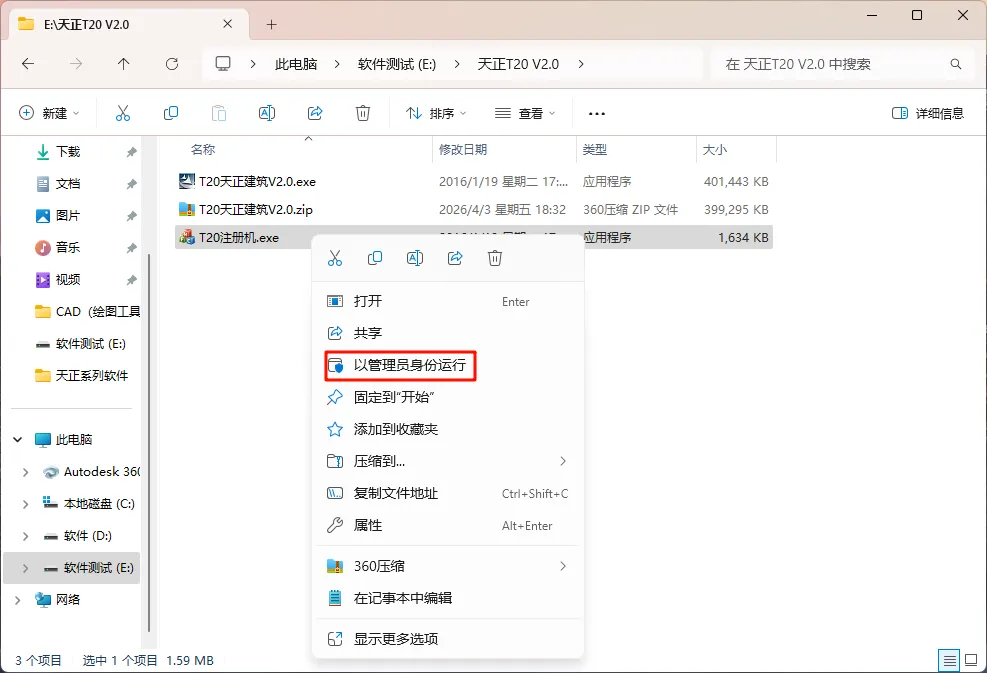Open CAD（绘图工具 folder in sidebar

[x=86, y=312]
